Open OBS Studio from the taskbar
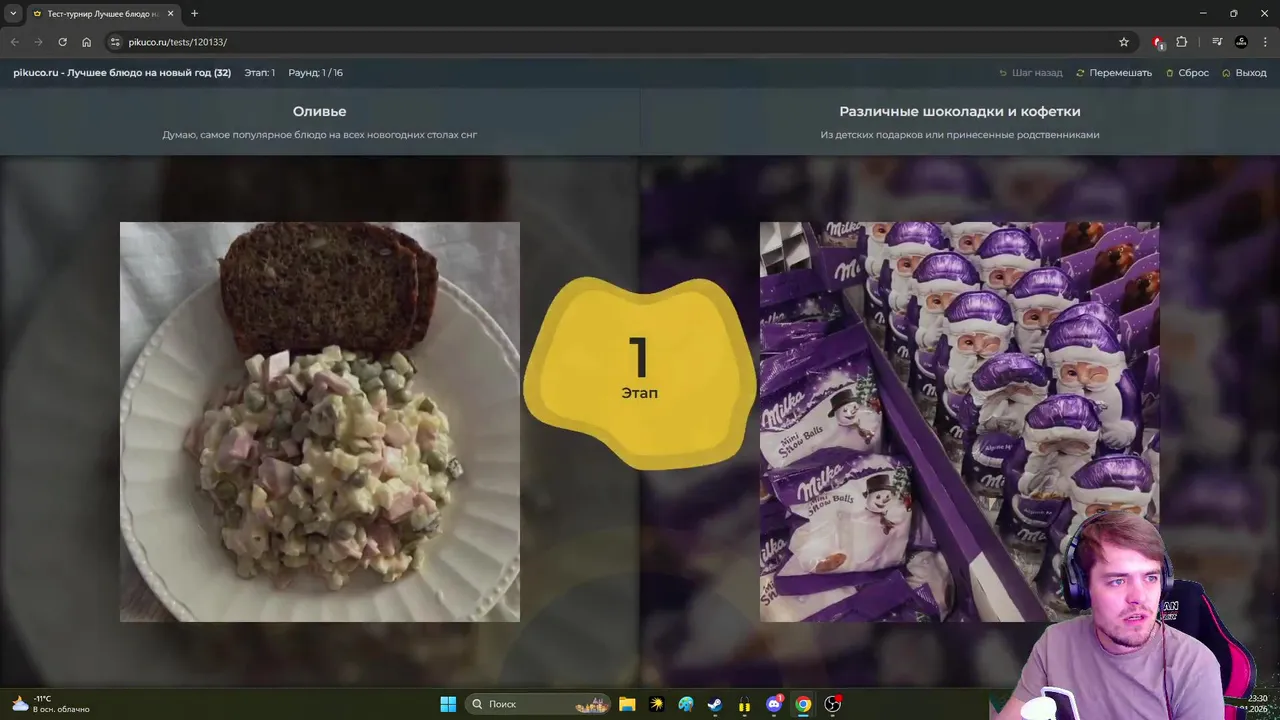Image resolution: width=1280 pixels, height=720 pixels. point(832,704)
